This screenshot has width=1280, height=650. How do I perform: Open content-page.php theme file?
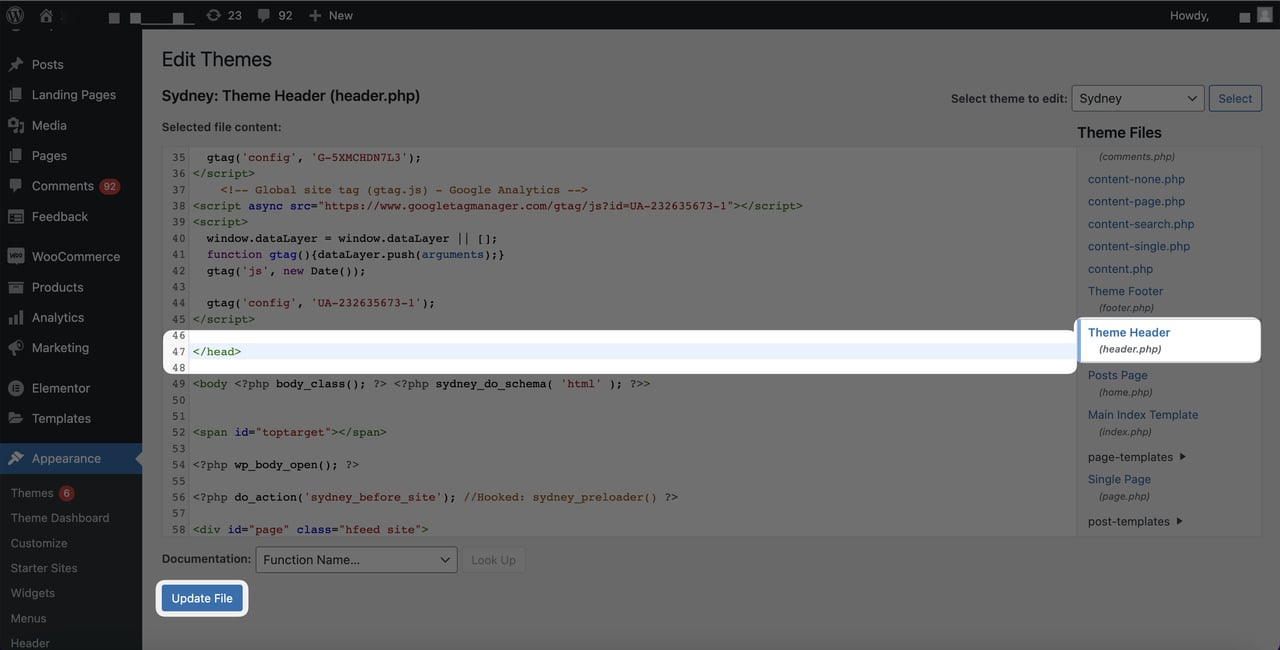pos(1136,201)
